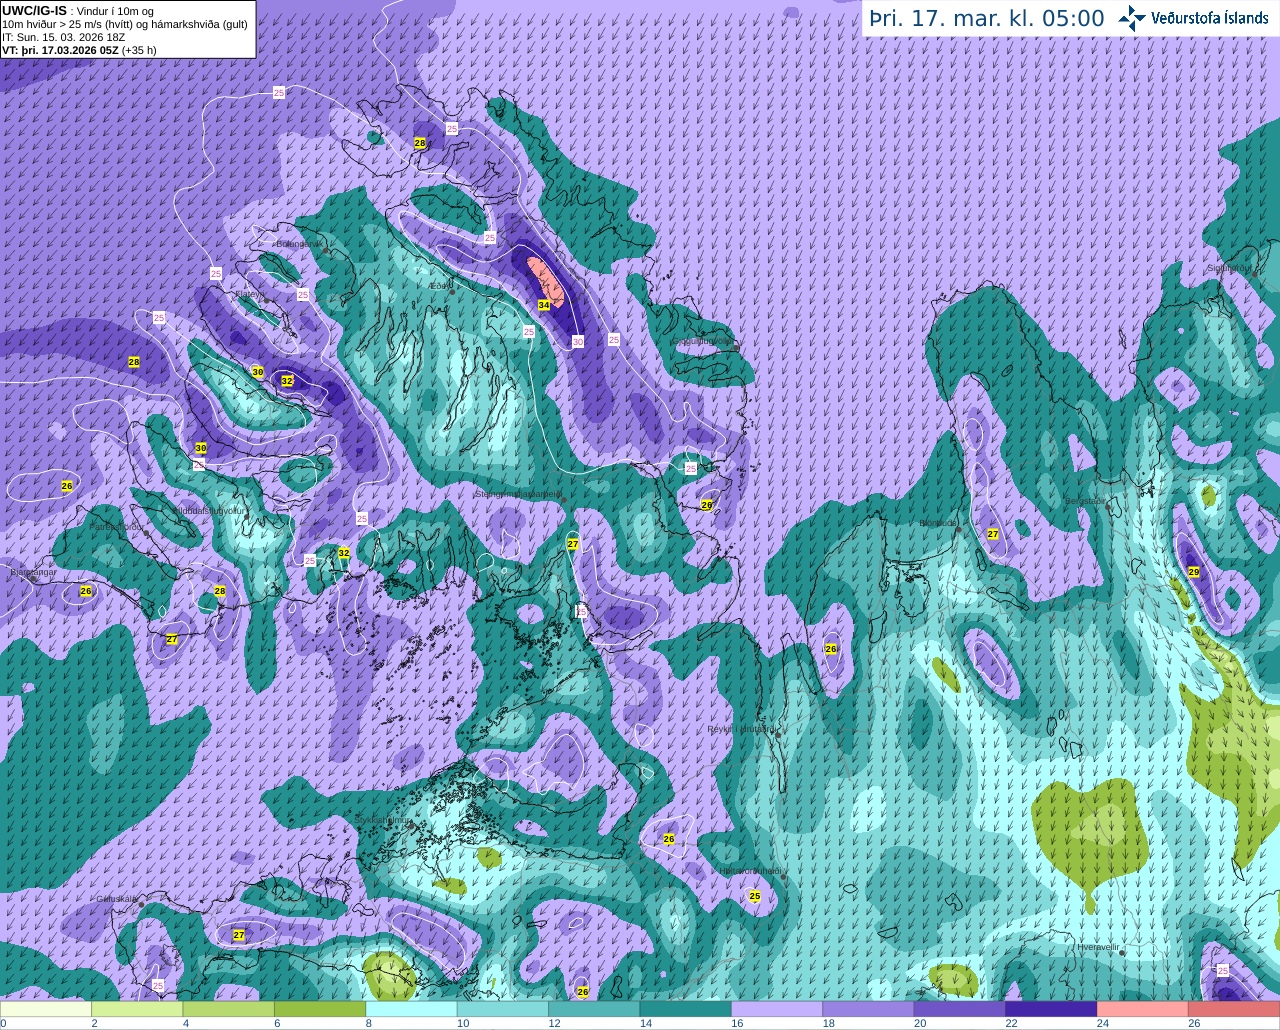The width and height of the screenshot is (1280, 1030).
Task: Click the Steingrímsfjarðarheiði station label
Action: coord(518,493)
